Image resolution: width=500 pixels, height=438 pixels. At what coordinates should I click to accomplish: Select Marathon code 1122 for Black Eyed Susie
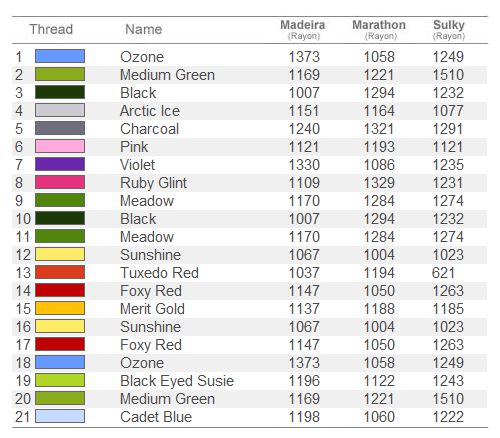point(379,381)
